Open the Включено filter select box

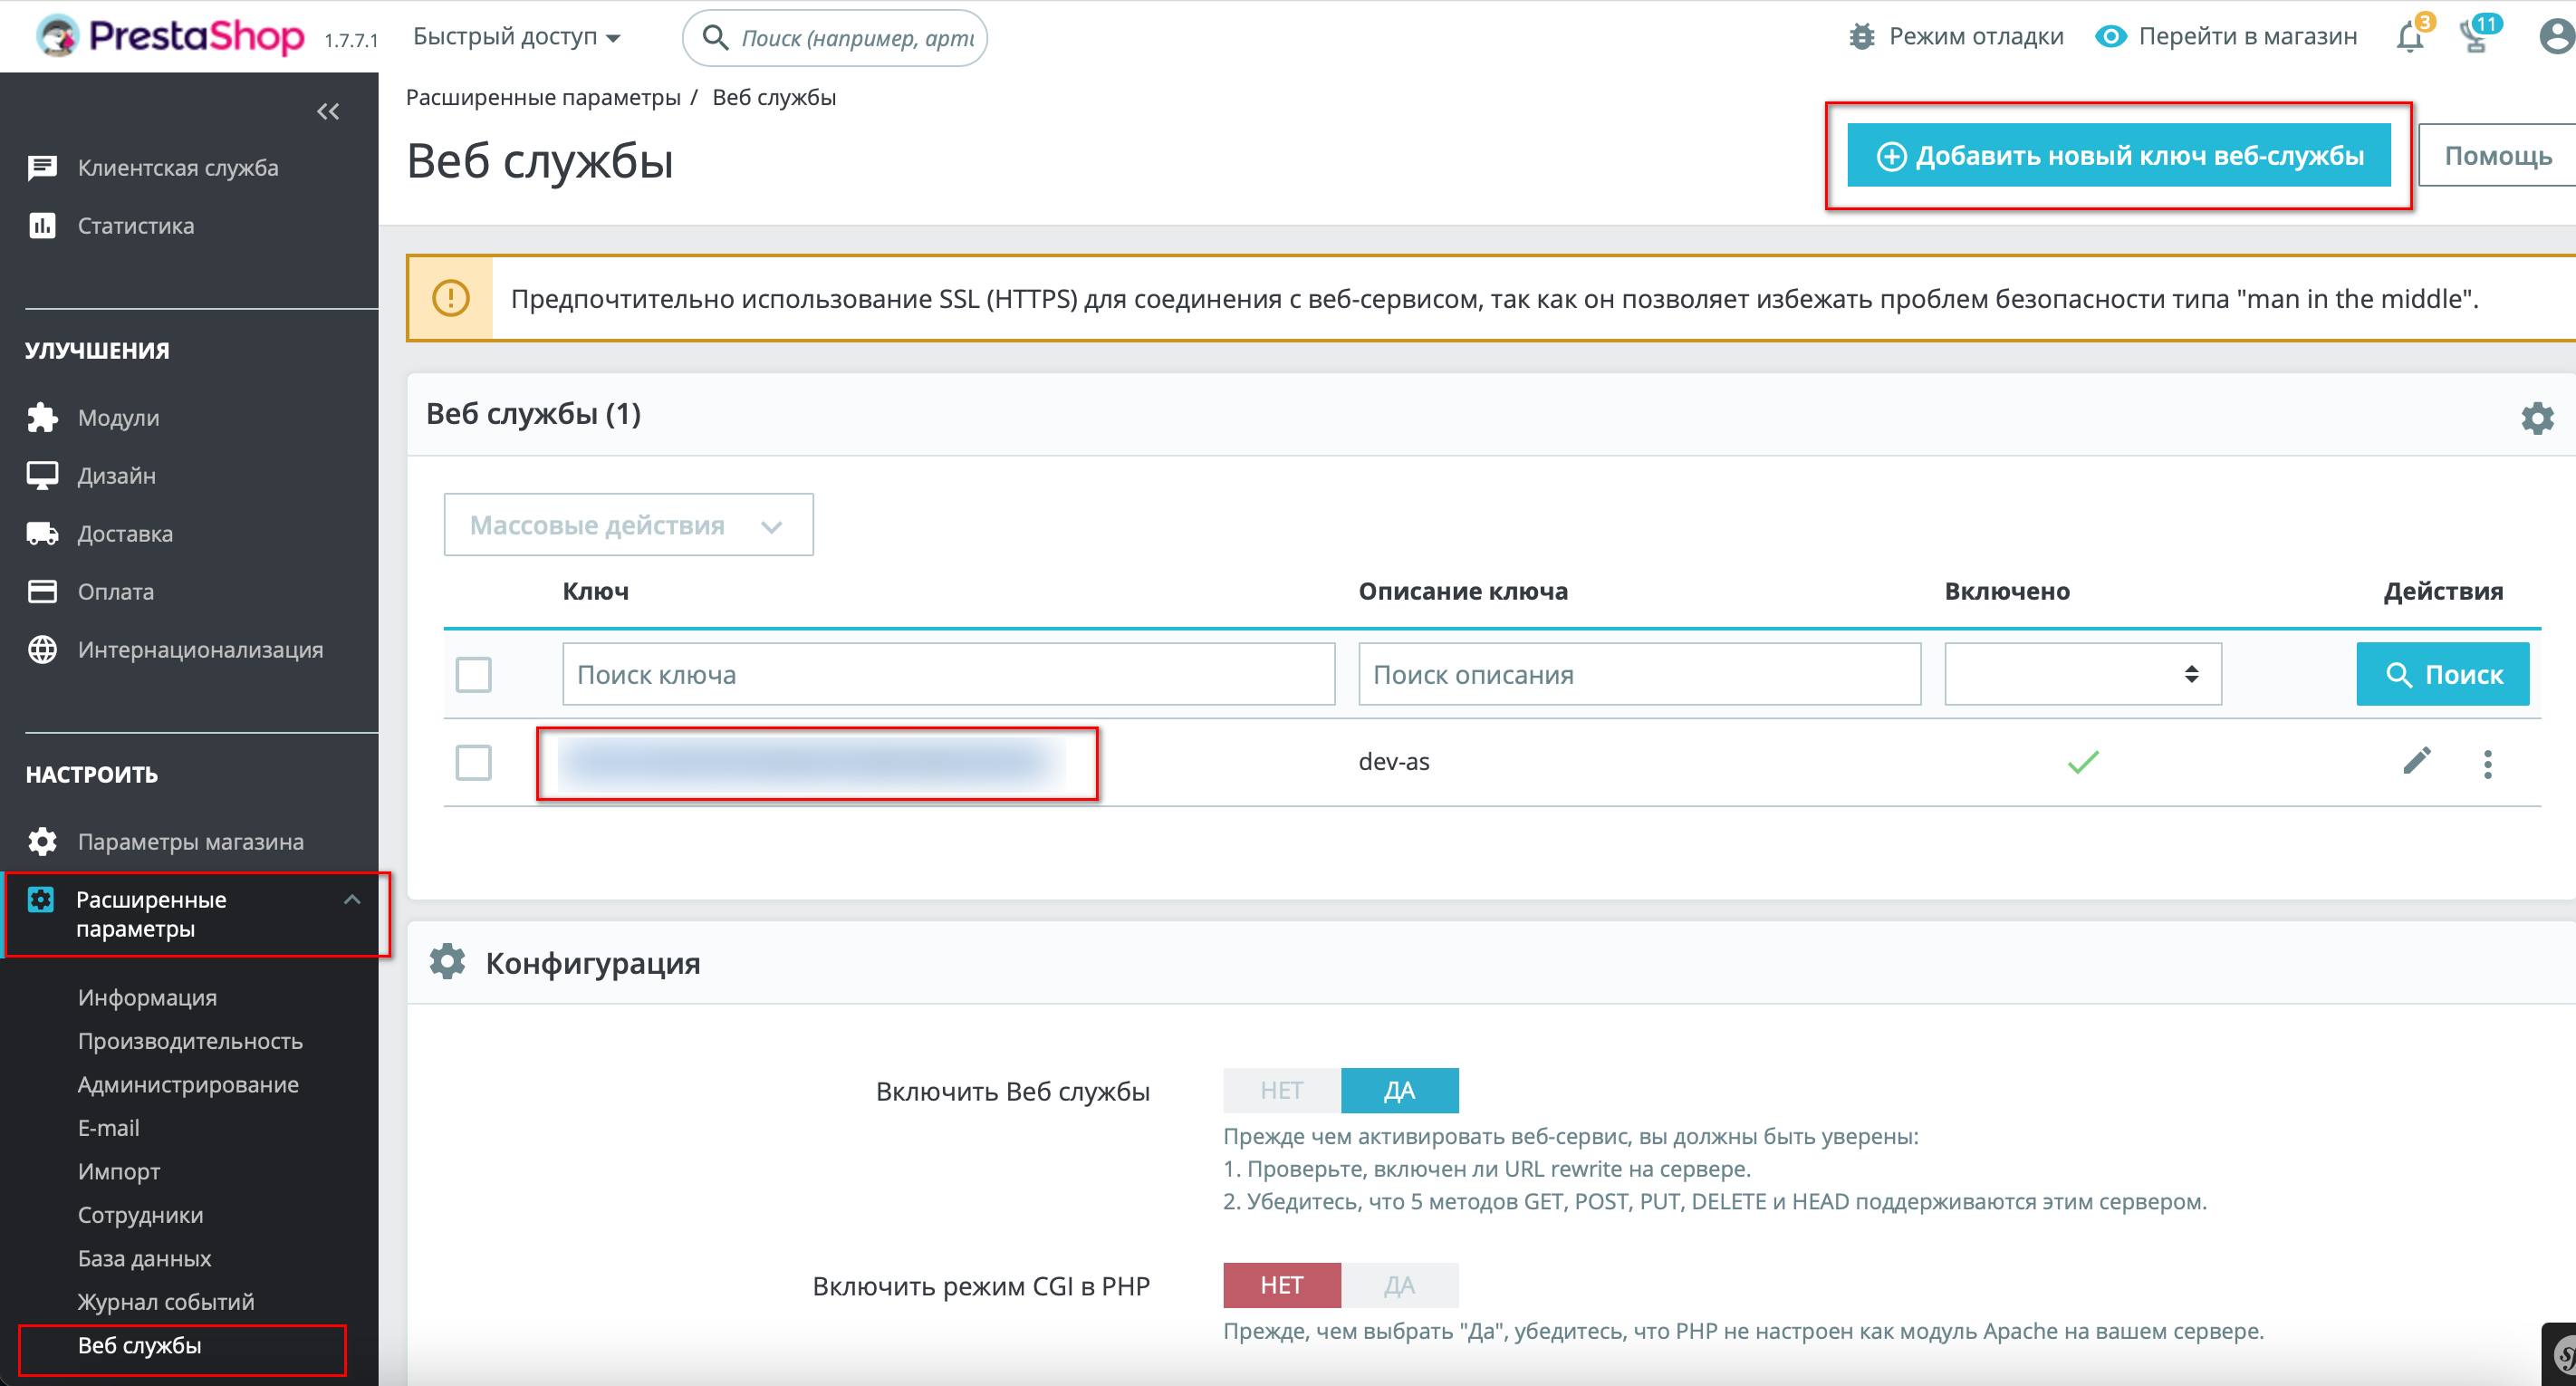click(2082, 674)
